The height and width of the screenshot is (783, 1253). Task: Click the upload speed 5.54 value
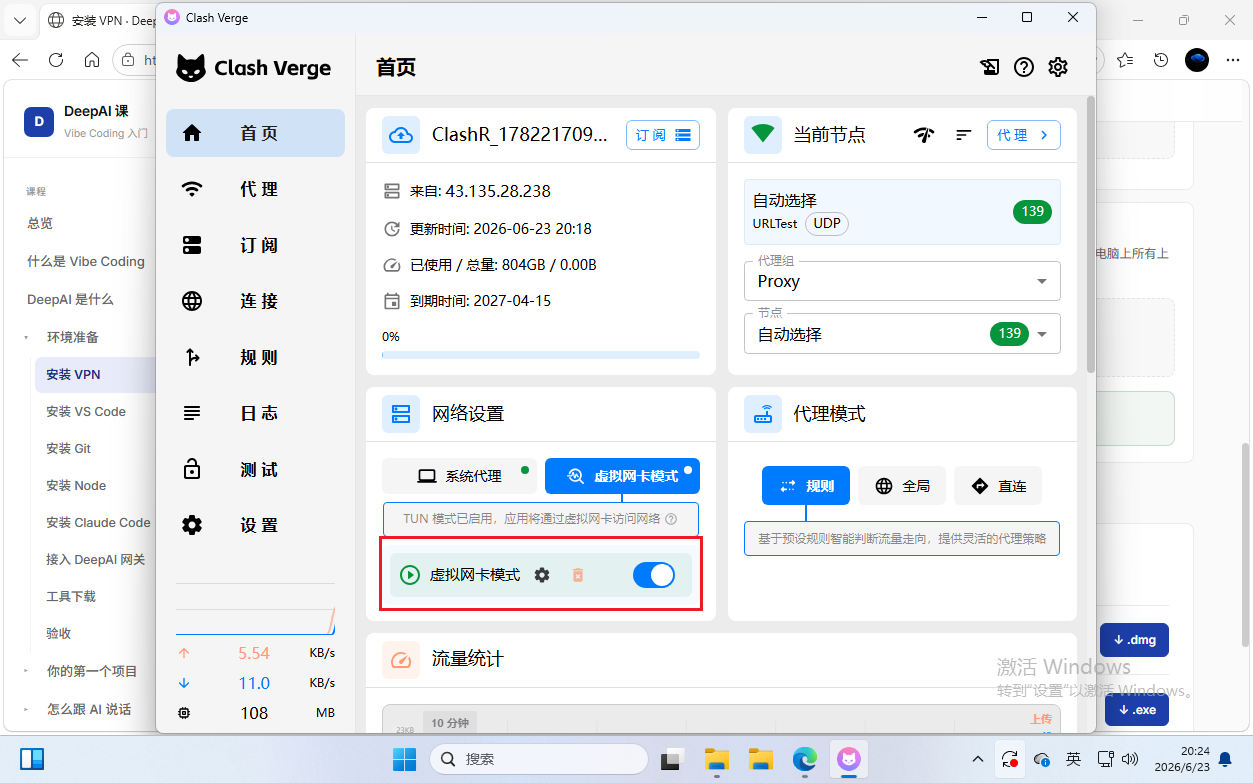(x=254, y=654)
